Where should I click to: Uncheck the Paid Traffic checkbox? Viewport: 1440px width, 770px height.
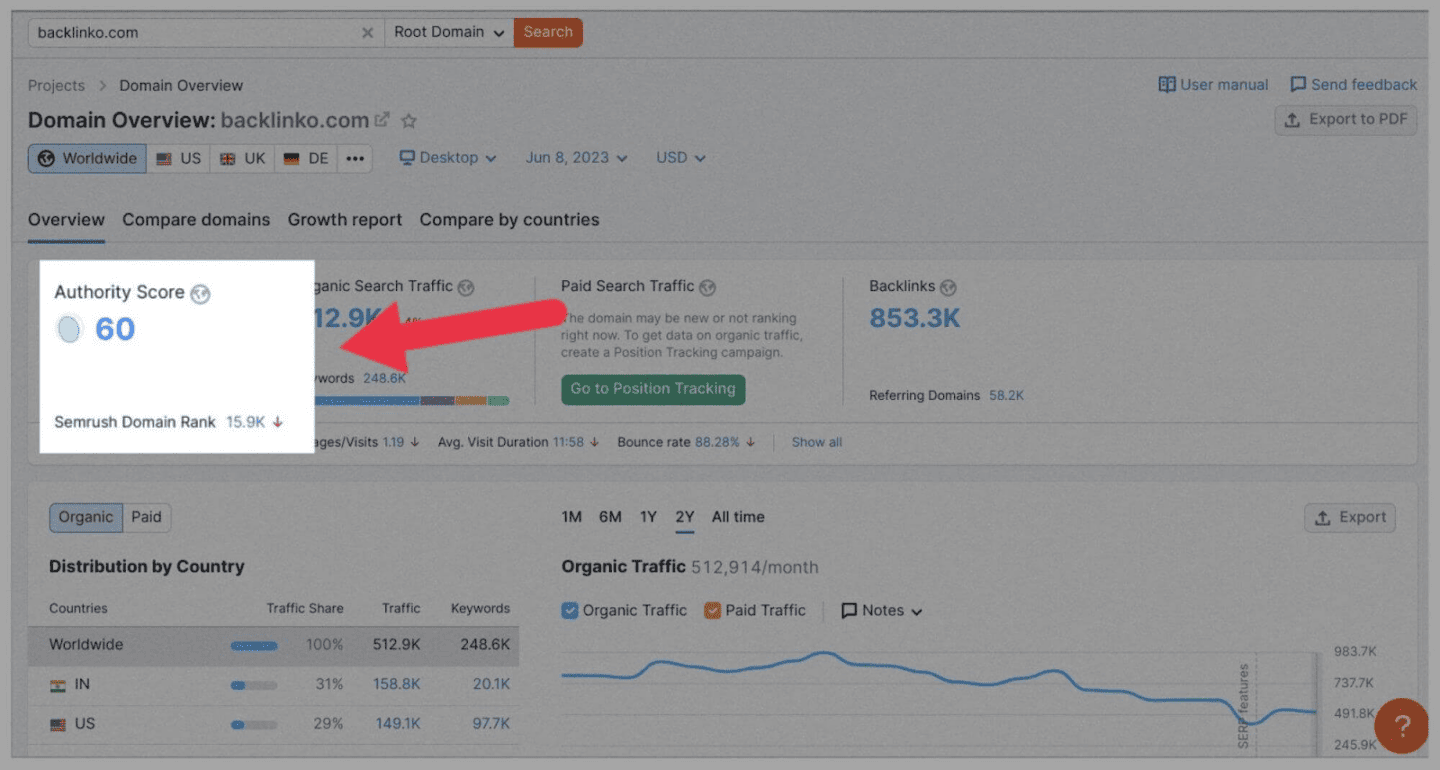[711, 610]
